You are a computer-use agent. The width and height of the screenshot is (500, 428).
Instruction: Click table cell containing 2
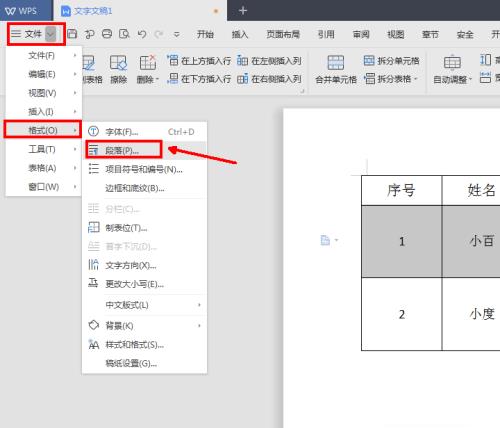[x=402, y=314]
